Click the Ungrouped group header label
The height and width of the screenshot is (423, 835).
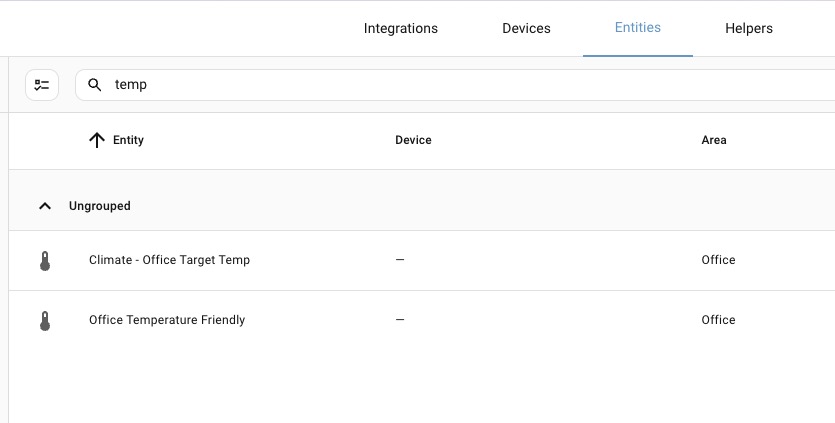tap(100, 206)
